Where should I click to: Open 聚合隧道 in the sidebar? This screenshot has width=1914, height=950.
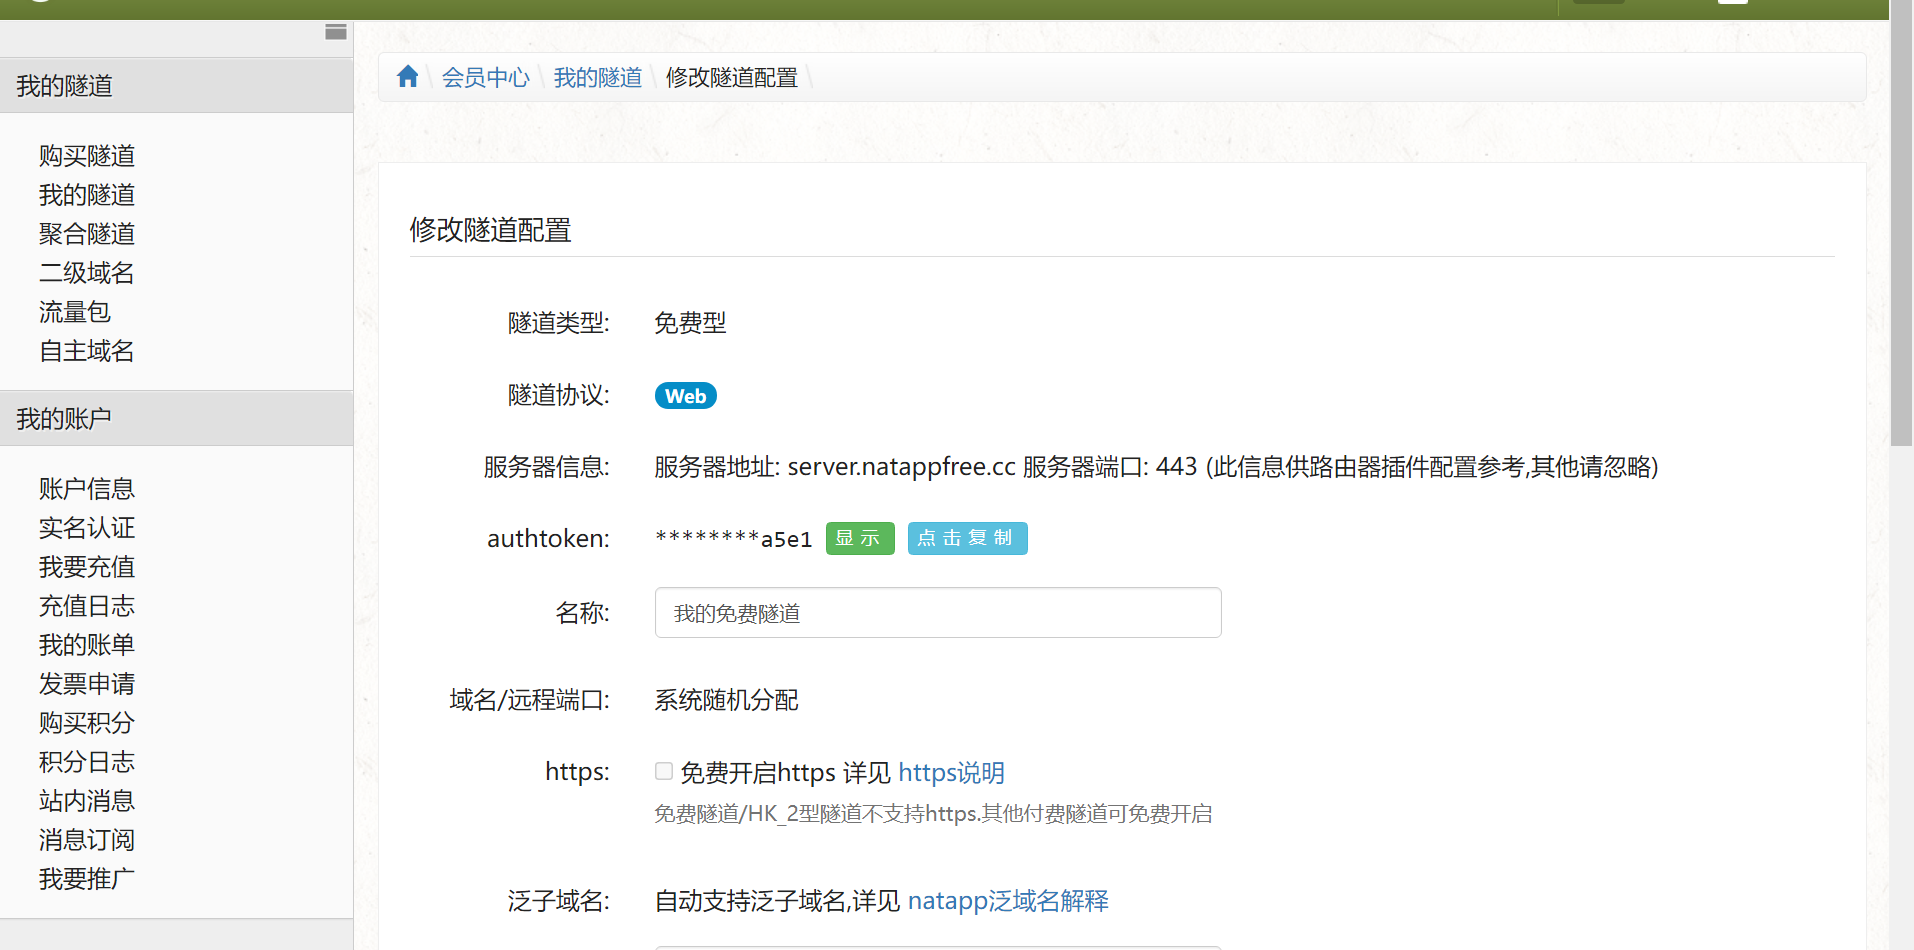(87, 234)
